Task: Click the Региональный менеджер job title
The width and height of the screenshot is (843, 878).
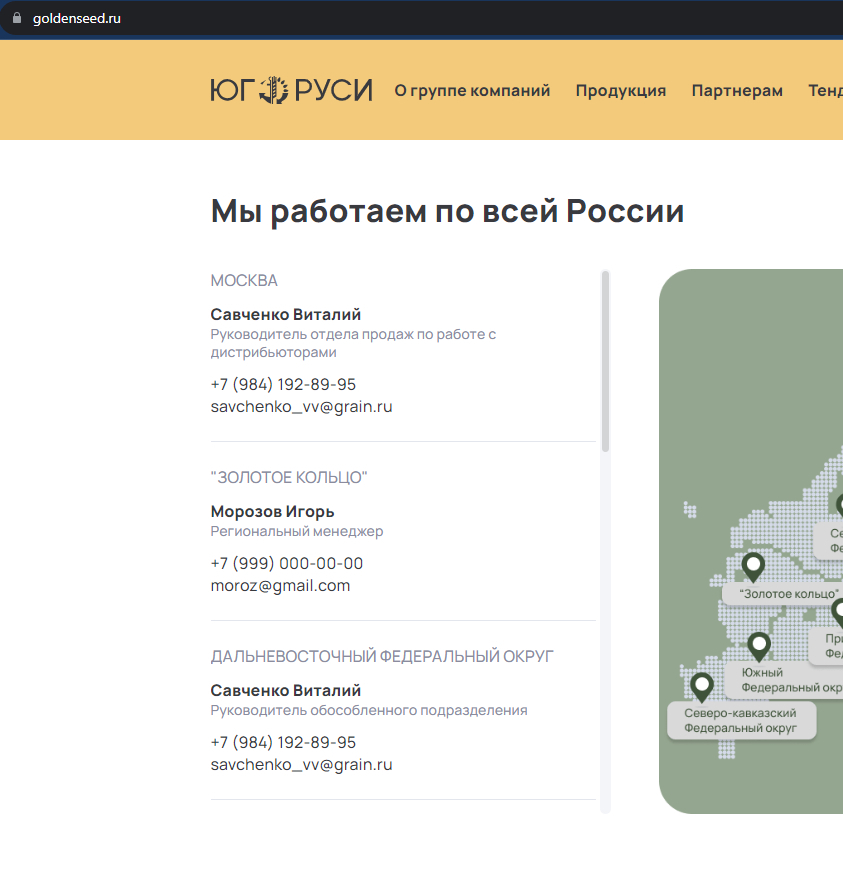Action: tap(297, 531)
